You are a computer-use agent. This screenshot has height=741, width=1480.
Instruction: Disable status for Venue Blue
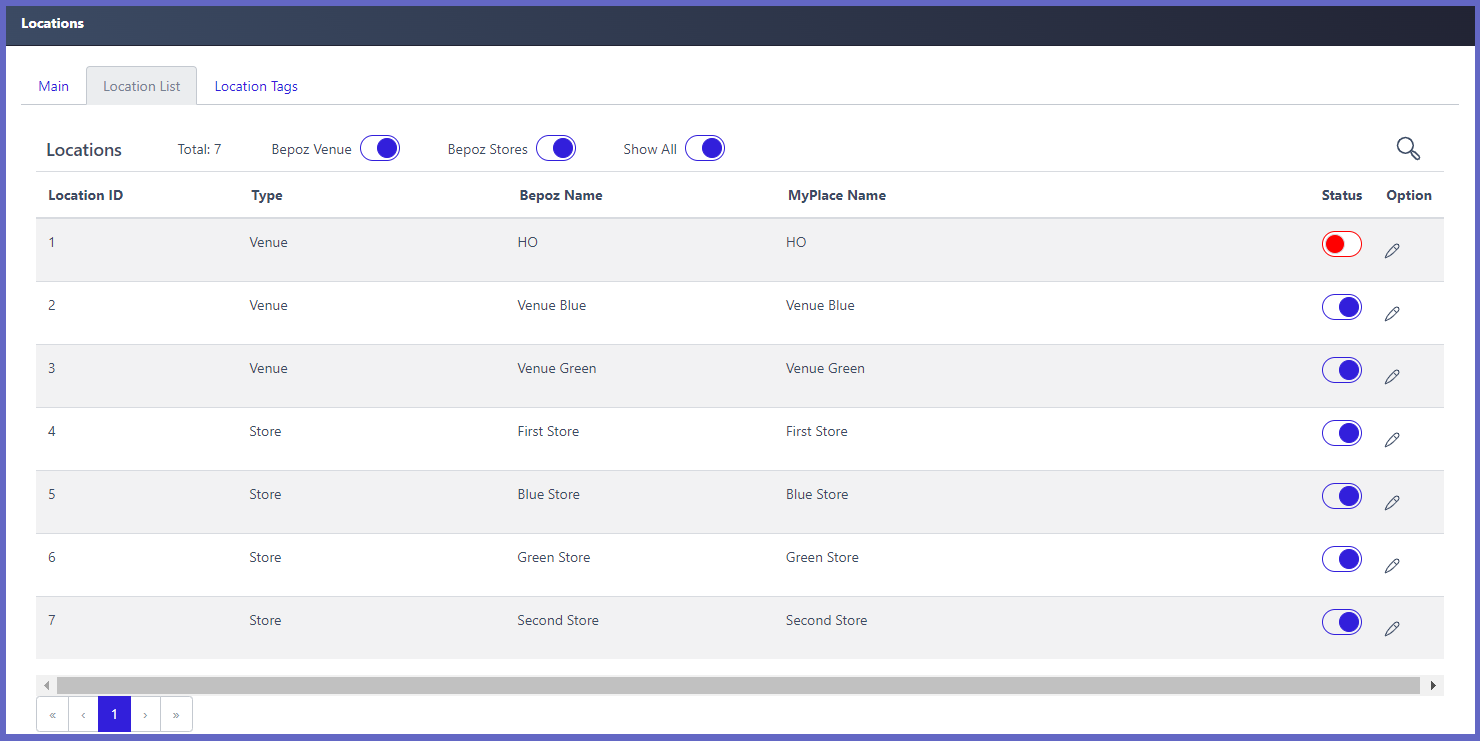[x=1342, y=307]
